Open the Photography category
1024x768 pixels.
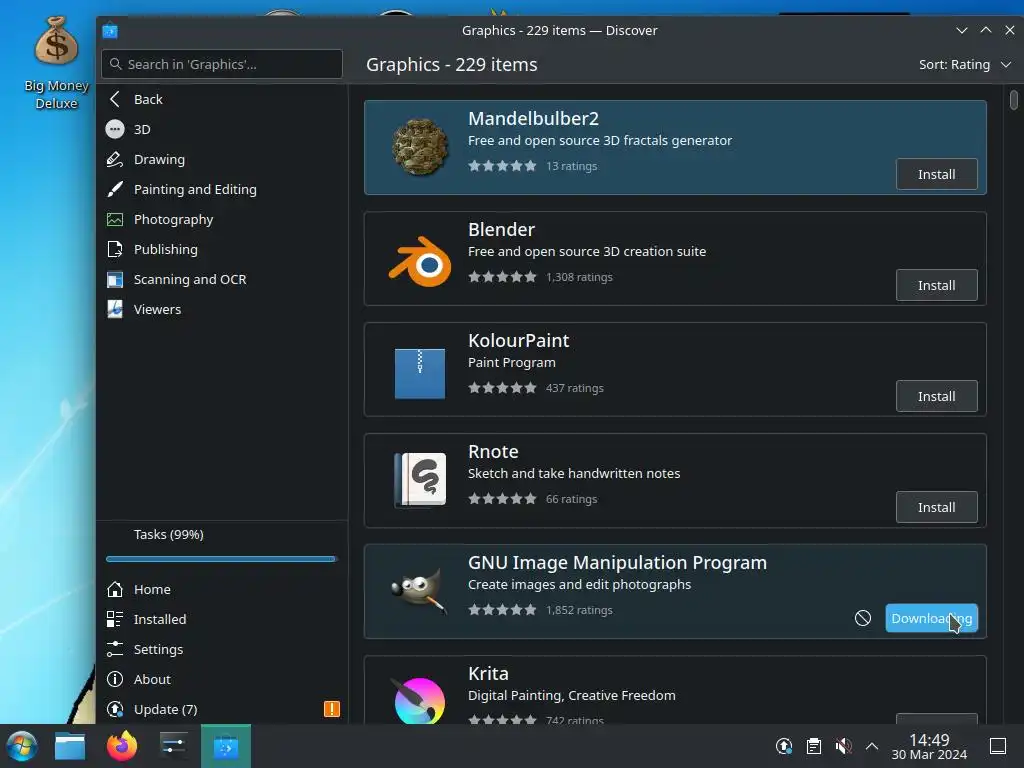click(222, 219)
